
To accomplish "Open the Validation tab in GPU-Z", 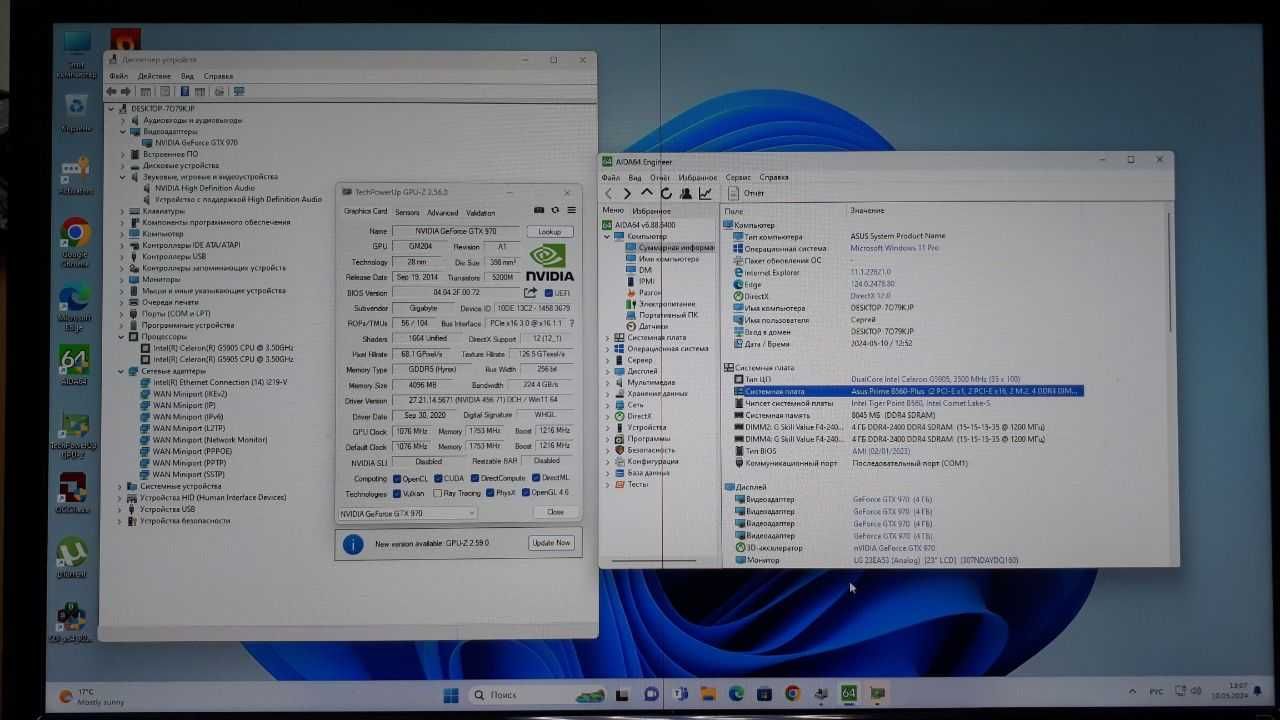I will coord(480,212).
